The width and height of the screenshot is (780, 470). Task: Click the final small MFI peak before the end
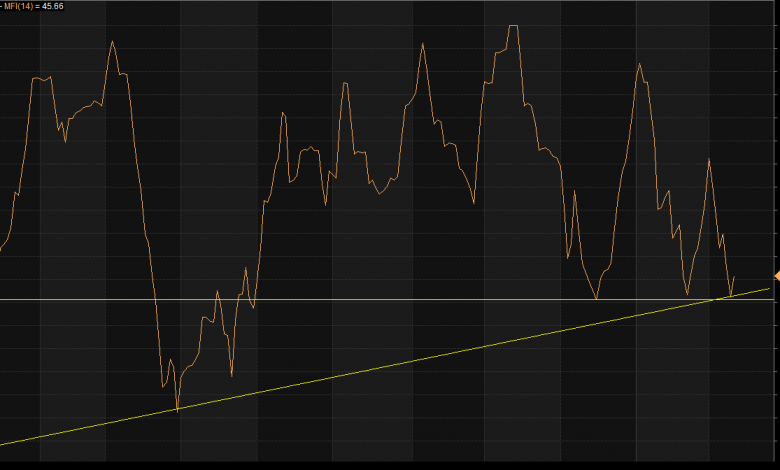[709, 160]
